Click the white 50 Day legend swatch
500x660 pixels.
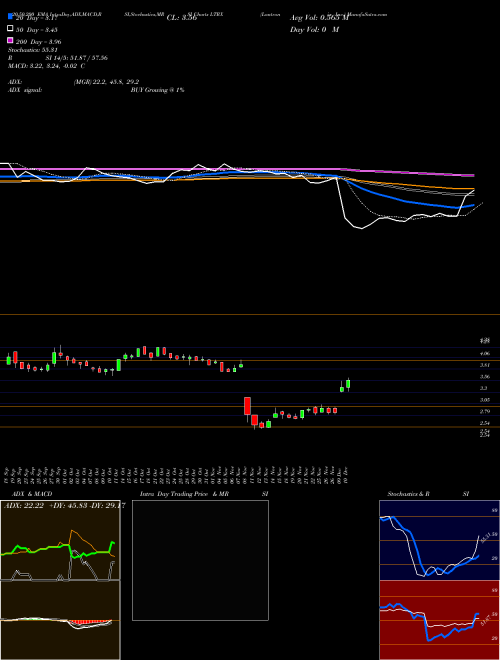[x=10, y=29]
